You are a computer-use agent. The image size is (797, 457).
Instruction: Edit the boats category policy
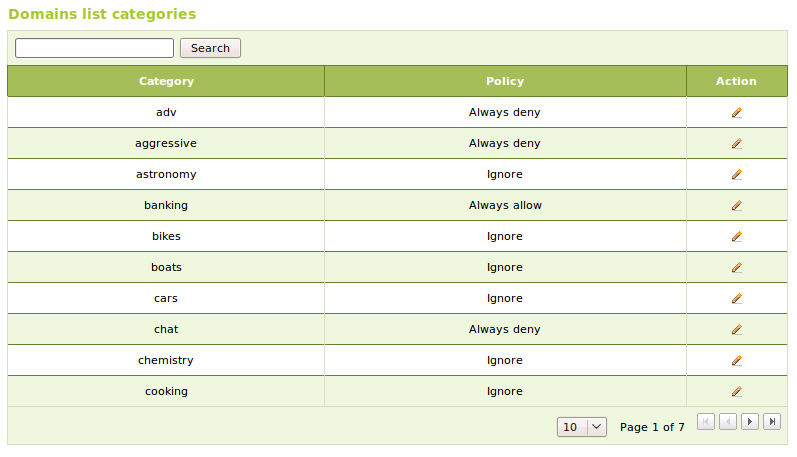737,267
